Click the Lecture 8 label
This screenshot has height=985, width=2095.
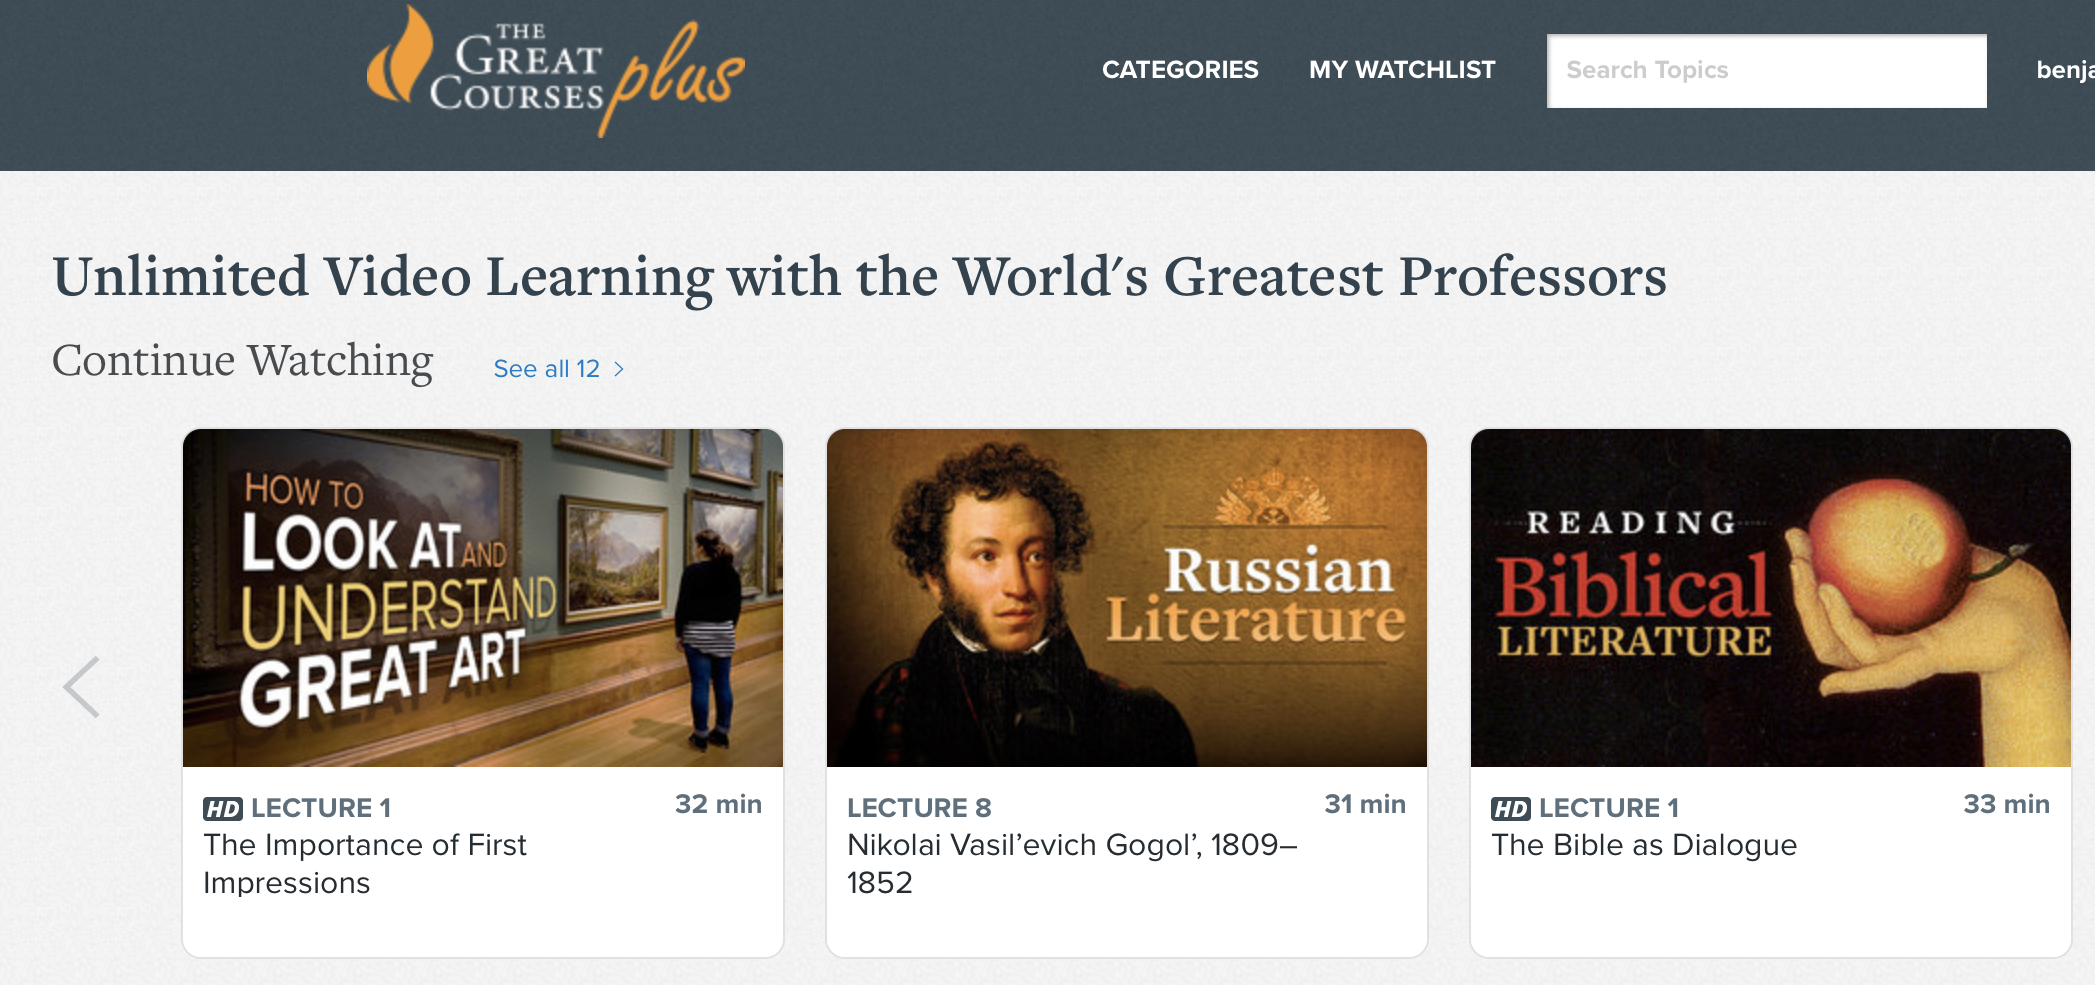click(x=918, y=808)
